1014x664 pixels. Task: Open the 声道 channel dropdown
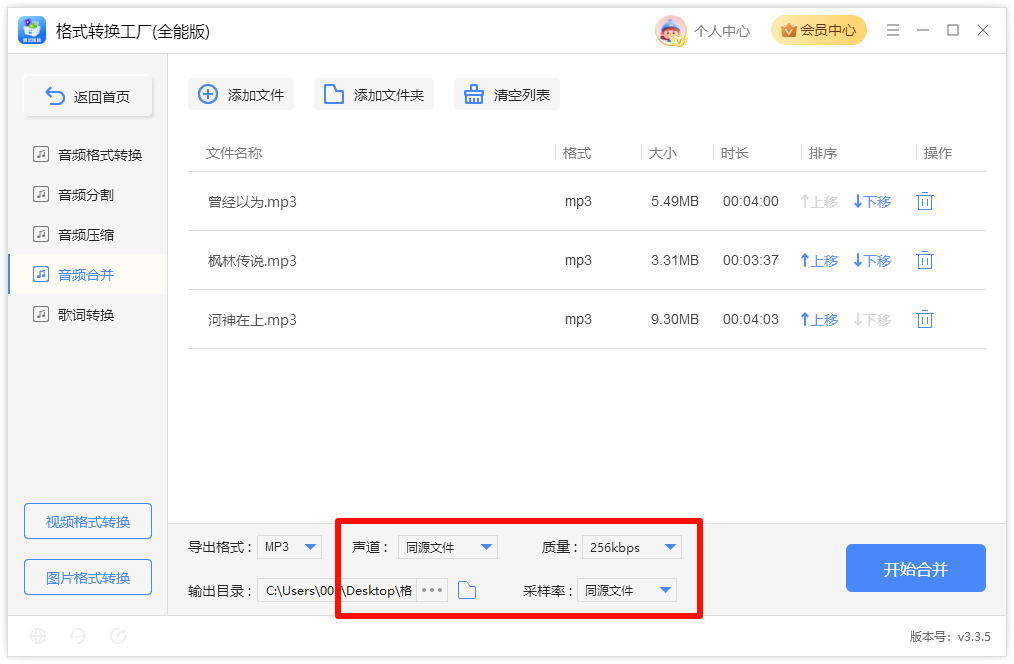[x=448, y=547]
